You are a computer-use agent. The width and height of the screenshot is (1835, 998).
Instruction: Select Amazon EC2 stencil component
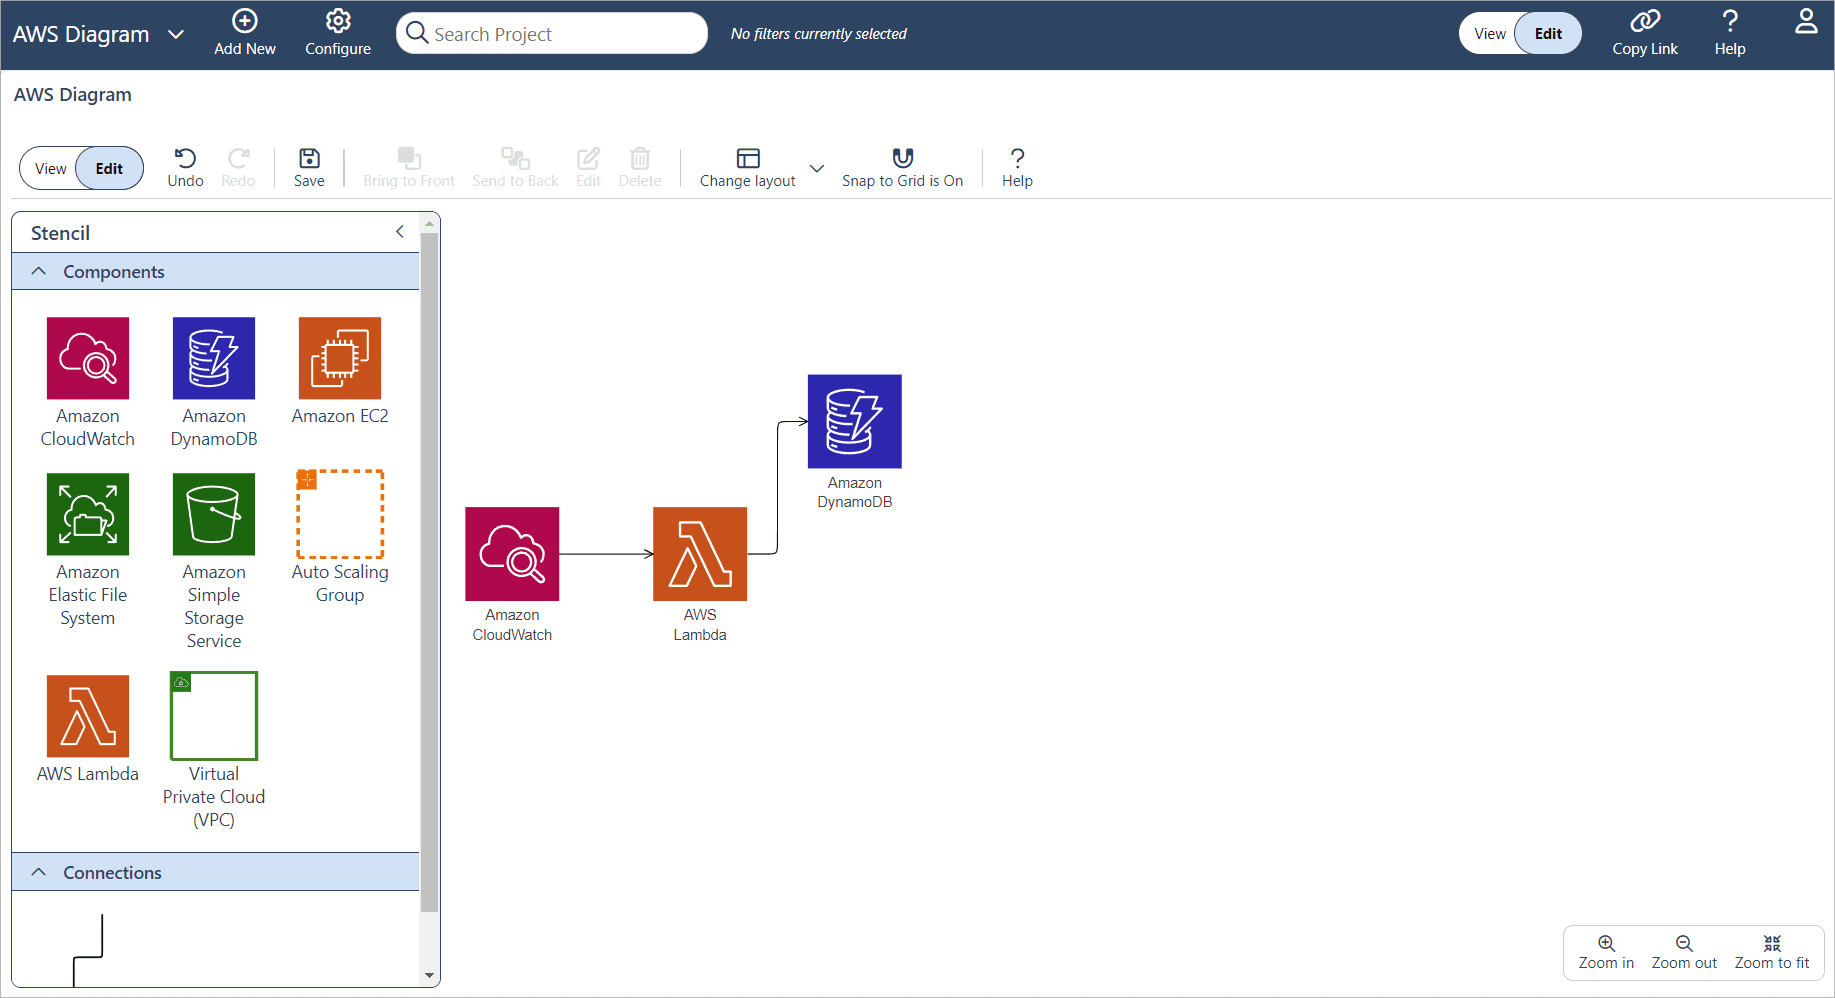[339, 358]
